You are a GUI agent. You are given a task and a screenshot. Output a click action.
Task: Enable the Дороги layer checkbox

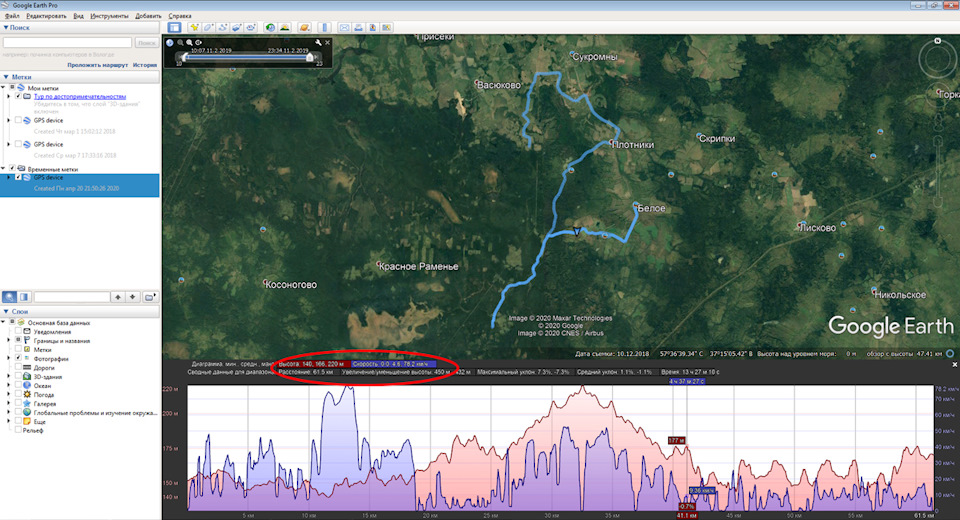[18, 367]
